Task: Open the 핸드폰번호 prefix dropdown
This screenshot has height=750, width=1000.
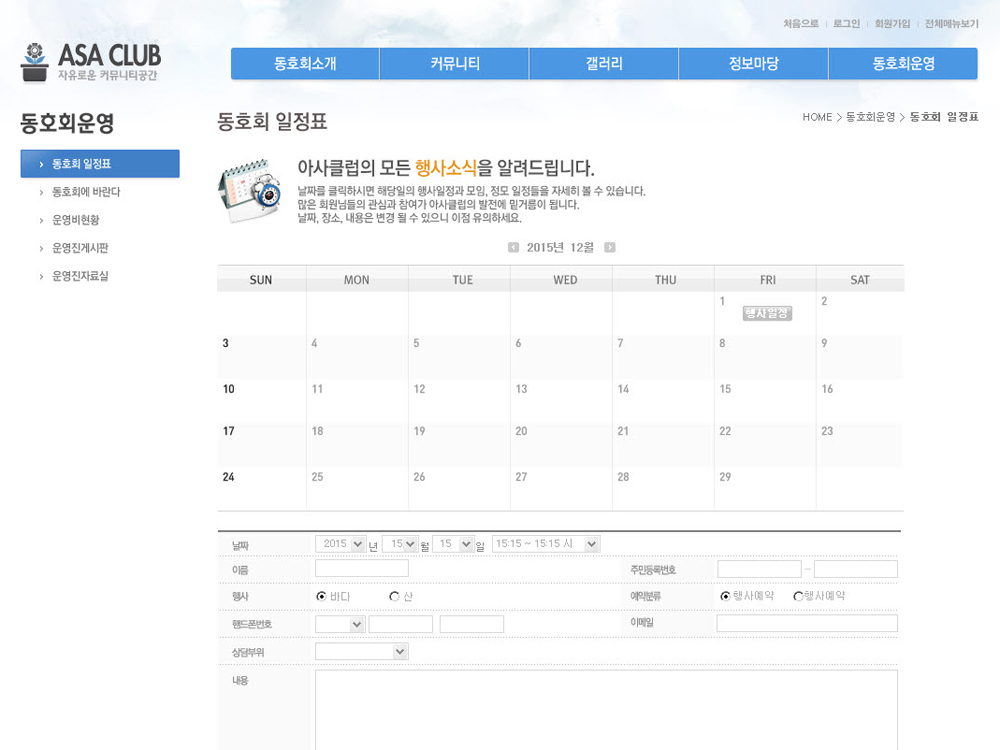Action: [340, 624]
